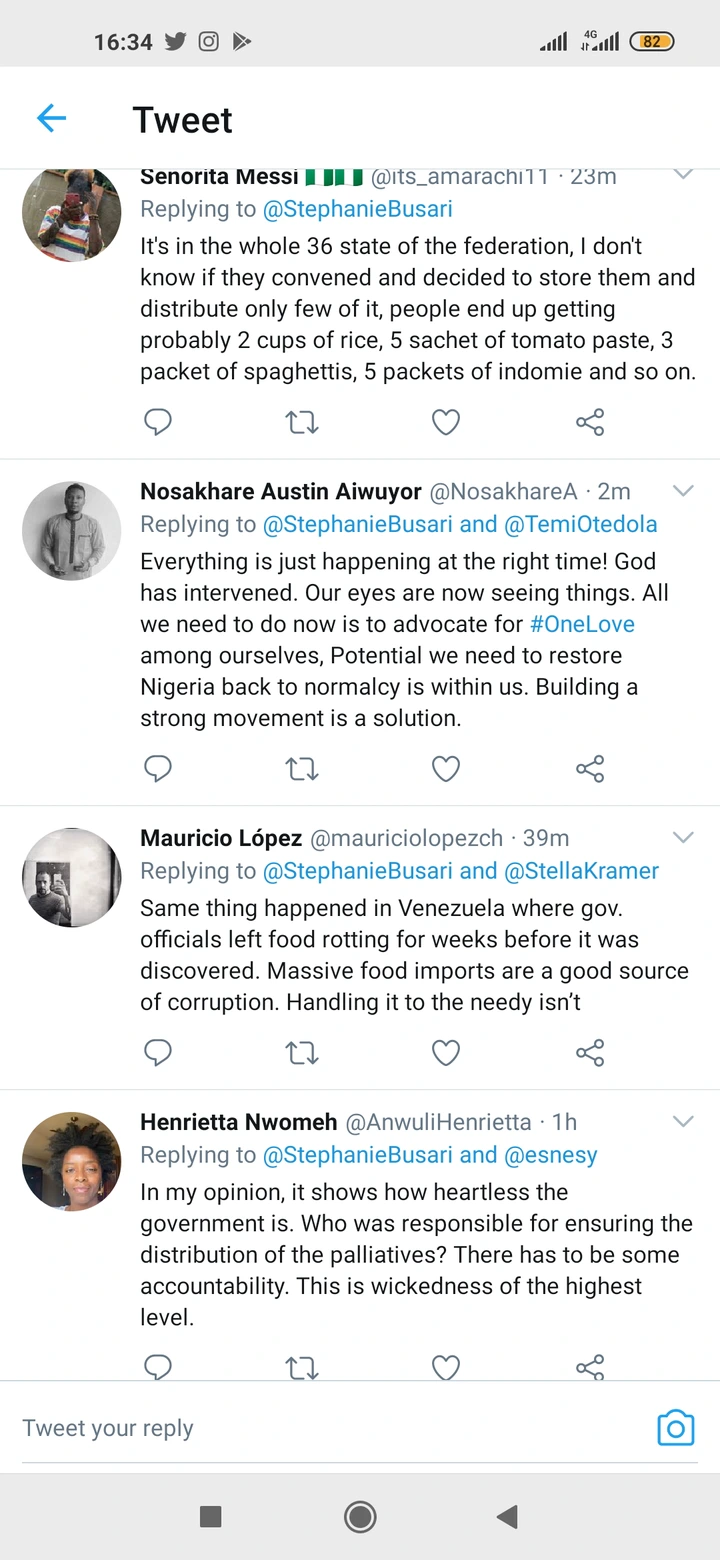Screen dimensions: 720x1560
Task: Expand the chevron menu on Mauricio López's tweet
Action: [683, 837]
